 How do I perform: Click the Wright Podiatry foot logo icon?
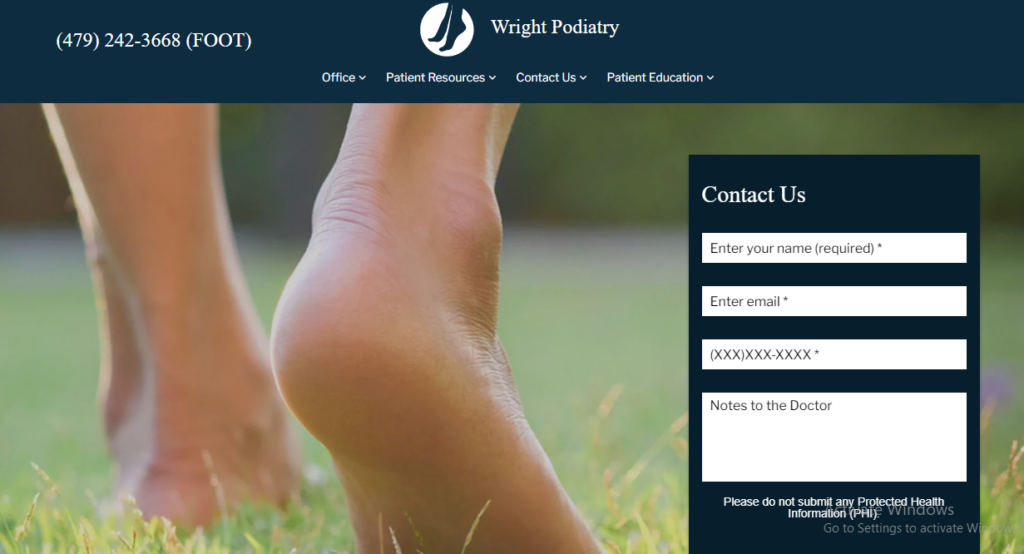coord(447,29)
